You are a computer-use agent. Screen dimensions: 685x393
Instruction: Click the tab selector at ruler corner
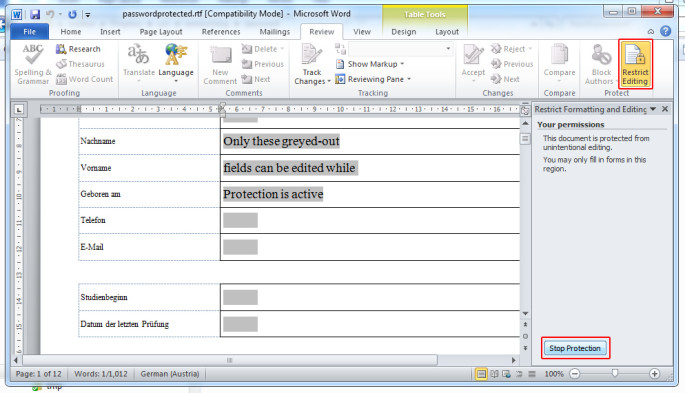19,109
